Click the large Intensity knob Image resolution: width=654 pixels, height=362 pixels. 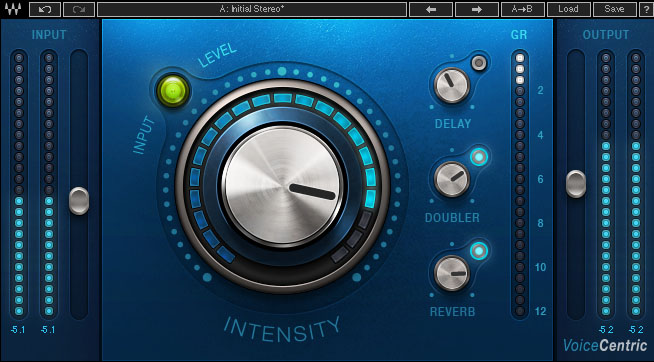283,186
